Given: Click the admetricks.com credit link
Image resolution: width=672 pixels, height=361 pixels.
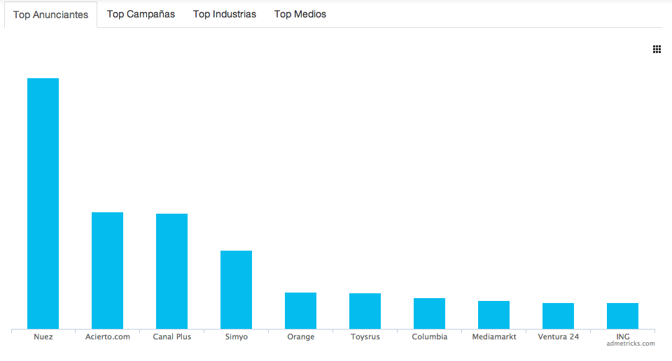Looking at the screenshot, I should [x=630, y=343].
